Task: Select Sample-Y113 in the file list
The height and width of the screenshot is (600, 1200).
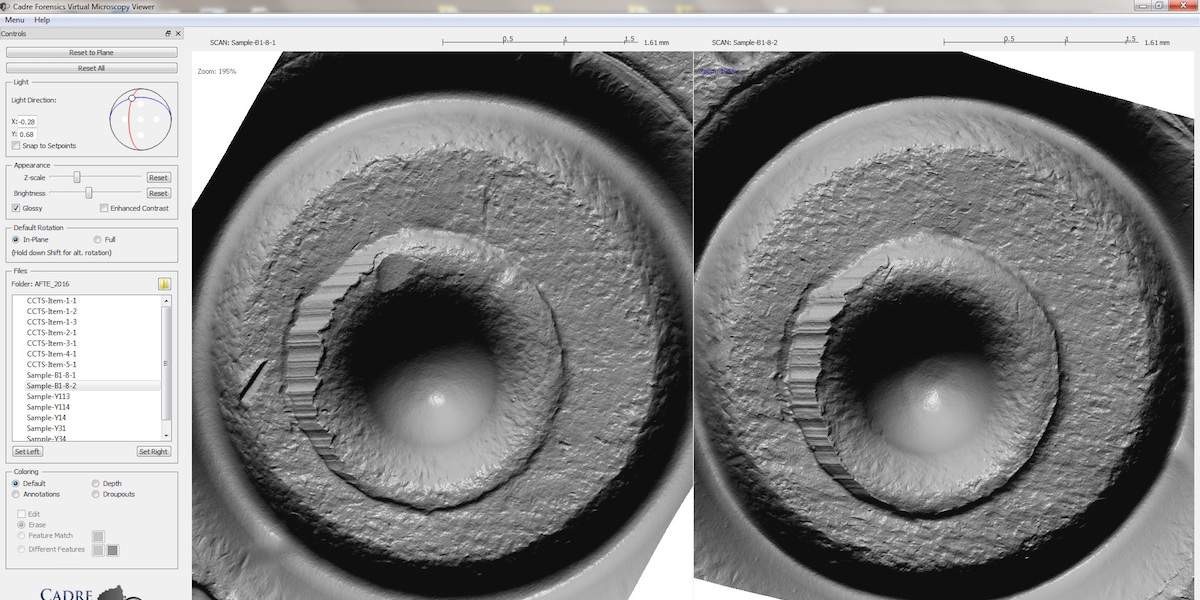Action: 48,396
